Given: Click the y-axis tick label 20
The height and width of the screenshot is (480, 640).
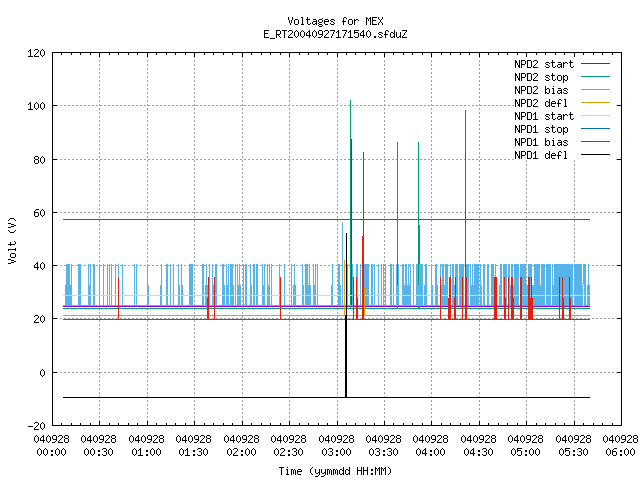Looking at the screenshot, I should pos(40,320).
